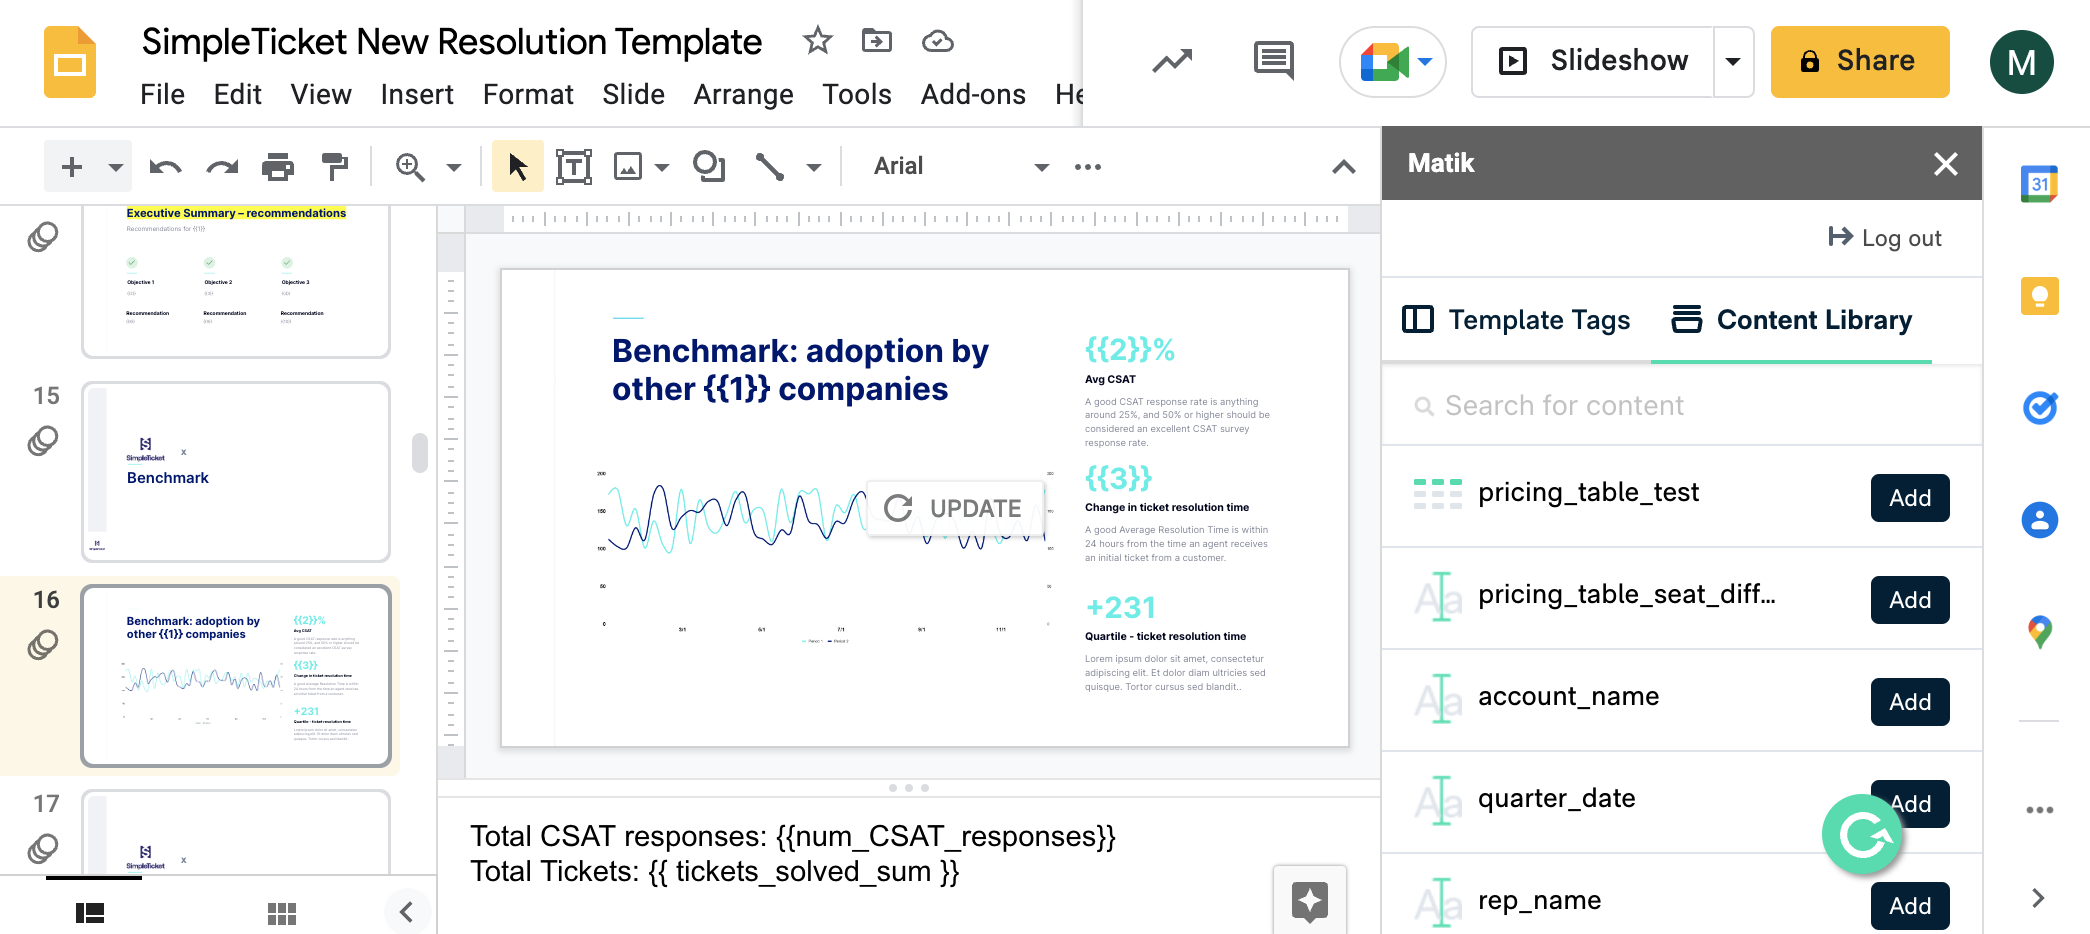Screen dimensions: 2090x934
Task: Add the account_name content item
Action: (1909, 702)
